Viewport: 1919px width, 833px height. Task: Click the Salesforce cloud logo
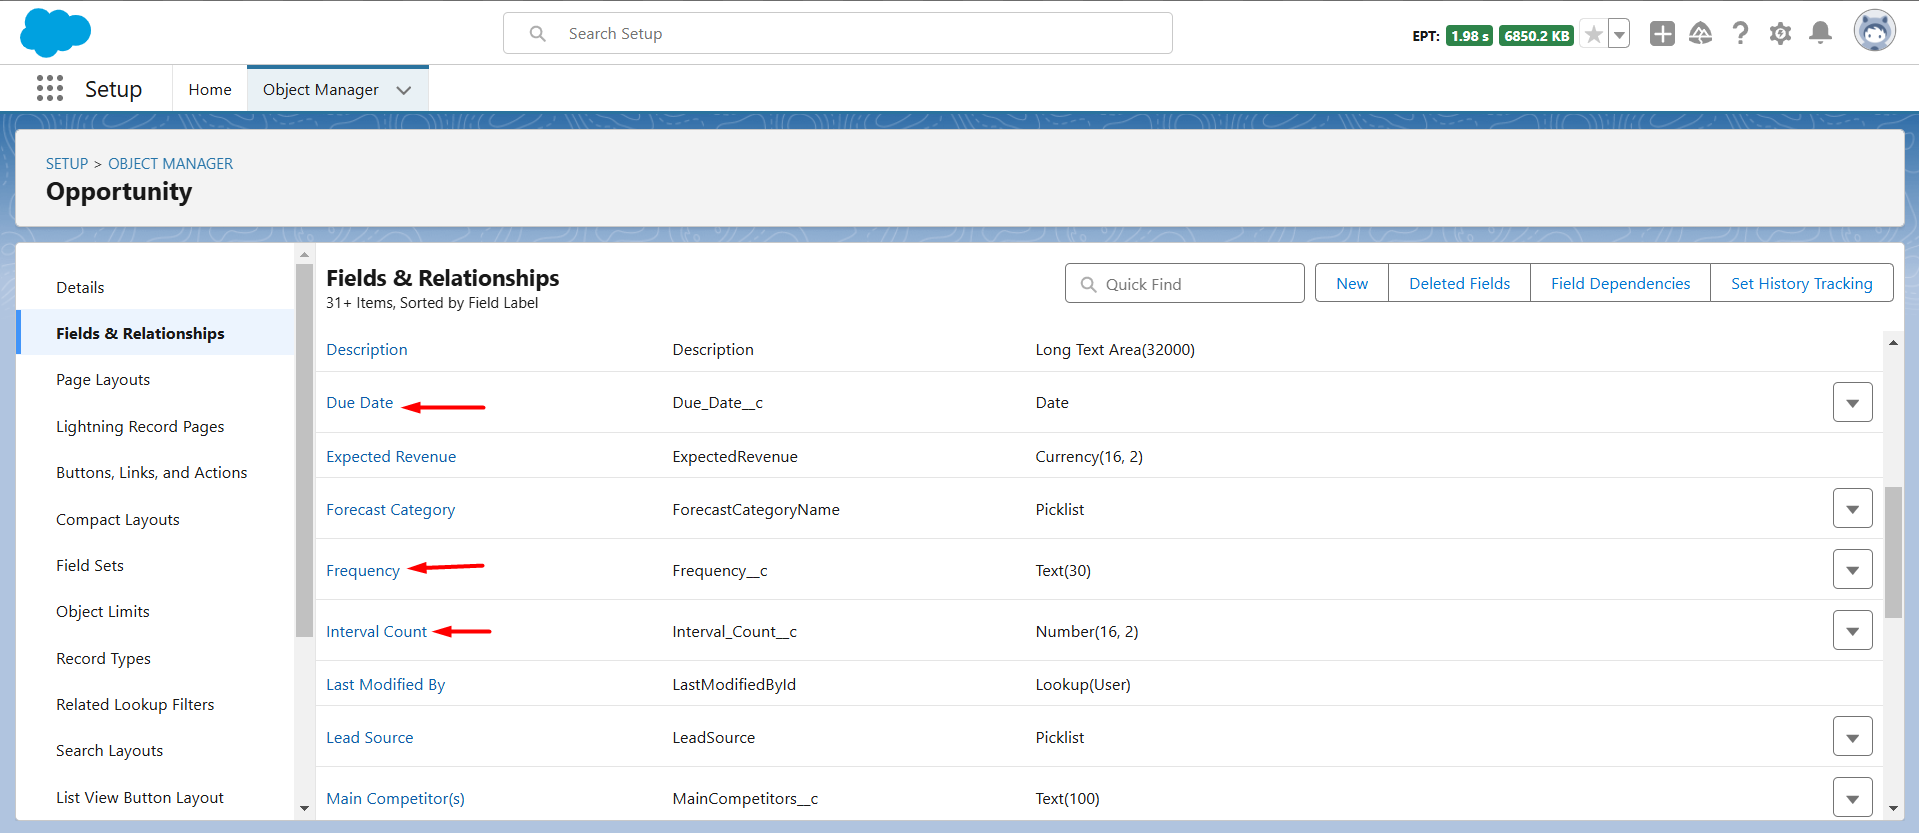click(x=55, y=32)
